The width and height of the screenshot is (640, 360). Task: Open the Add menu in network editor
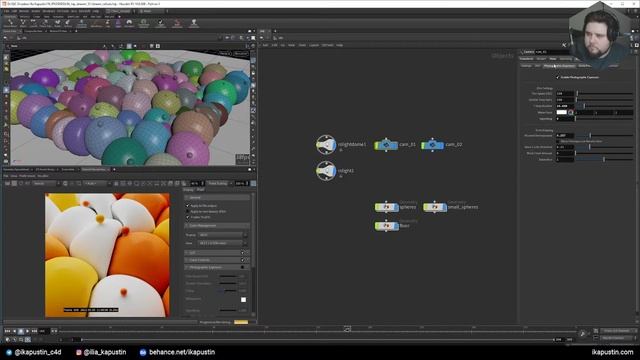(265, 45)
